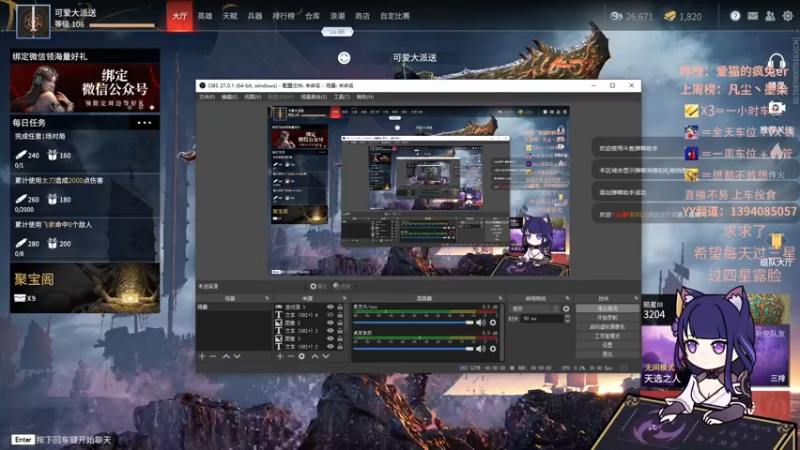Mute the 麦克风/Aux channel speaker icon

coord(481,322)
